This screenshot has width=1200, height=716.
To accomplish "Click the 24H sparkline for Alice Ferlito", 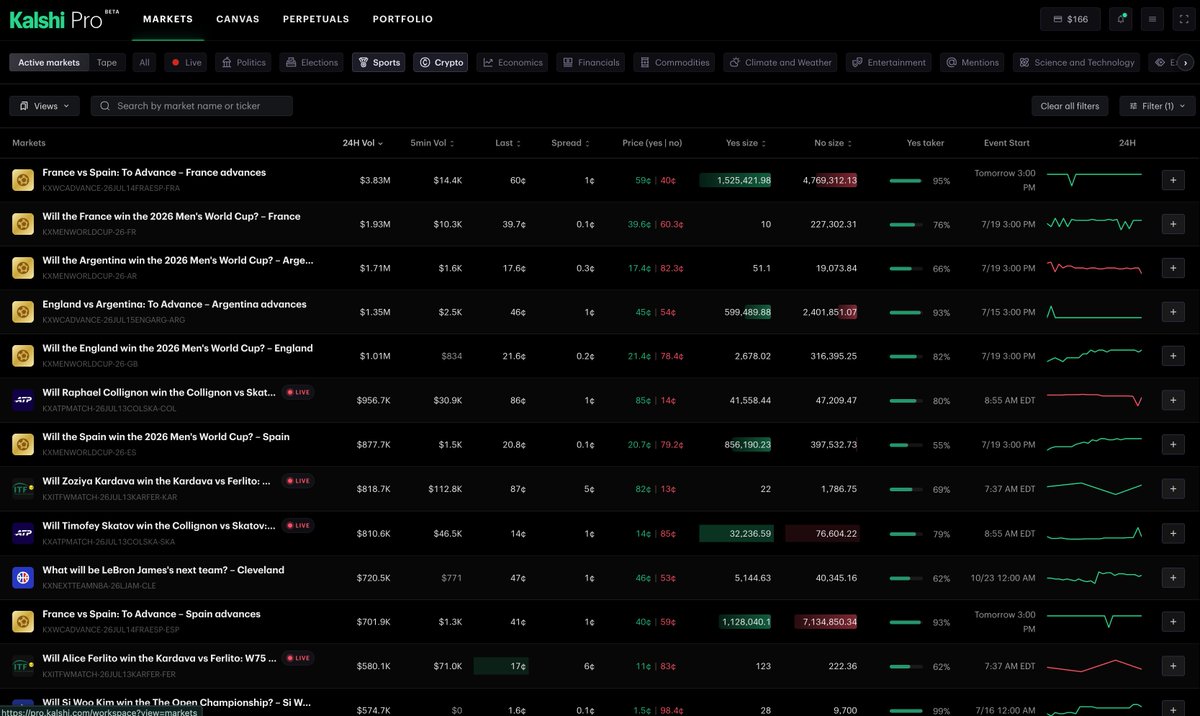I will 1094,665.
